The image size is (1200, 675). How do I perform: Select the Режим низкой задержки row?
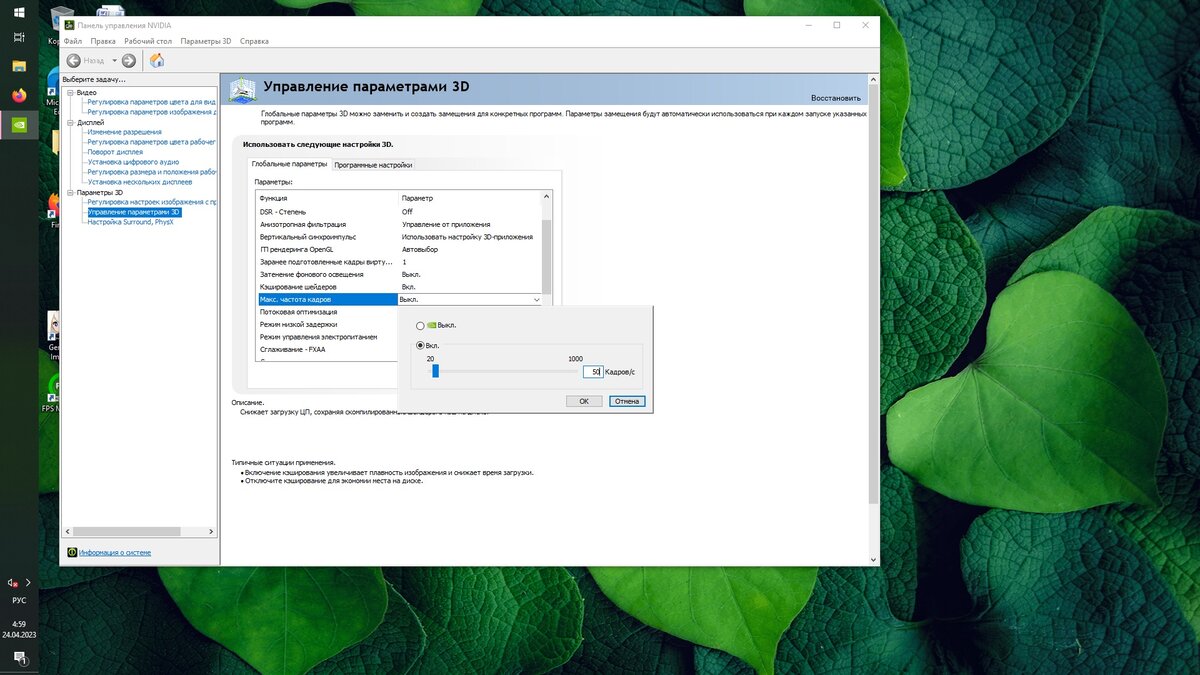327,324
